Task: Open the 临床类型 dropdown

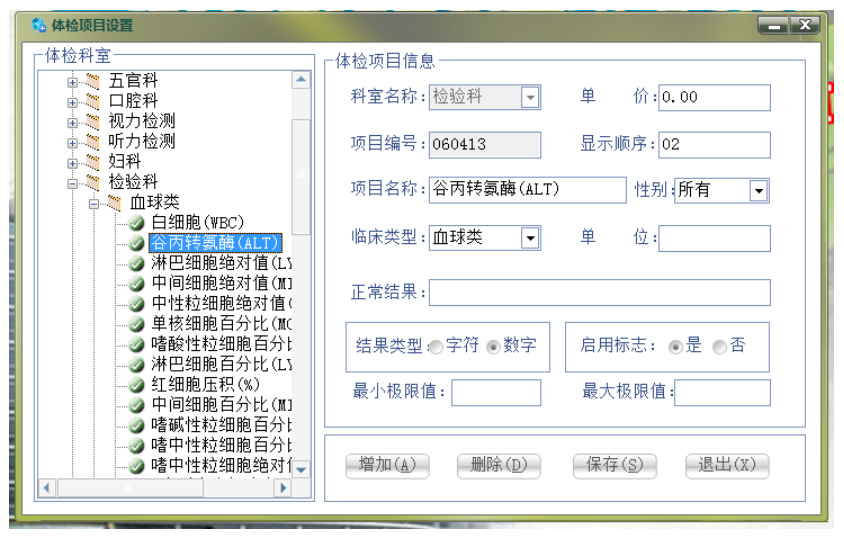Action: (530, 238)
